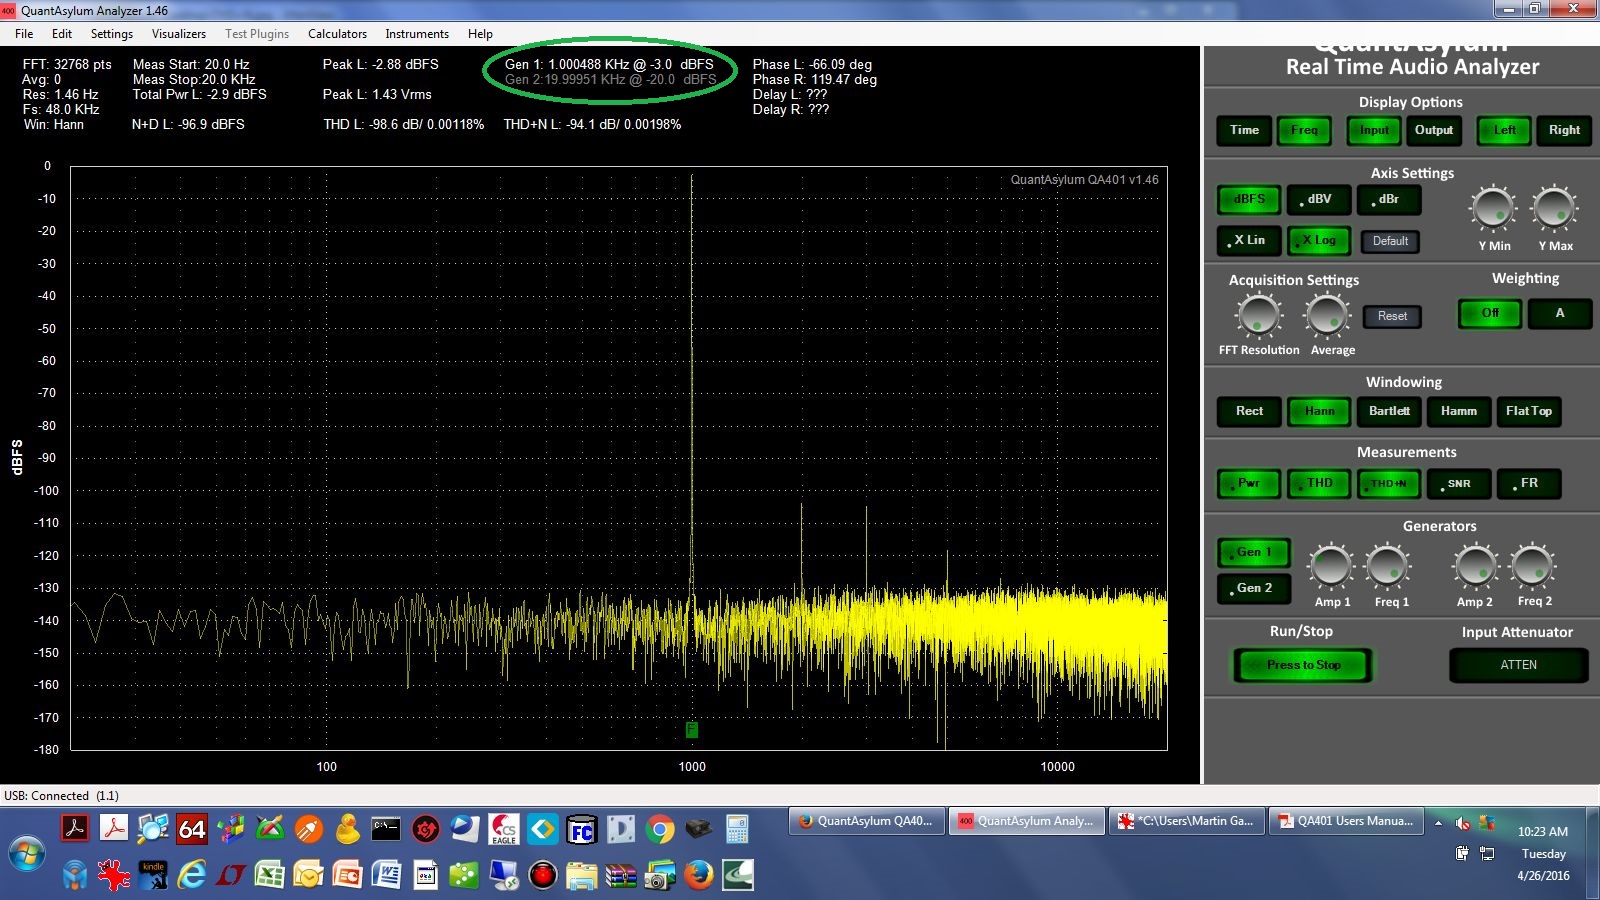Click the Gen 1 frequency readout text

tap(609, 64)
